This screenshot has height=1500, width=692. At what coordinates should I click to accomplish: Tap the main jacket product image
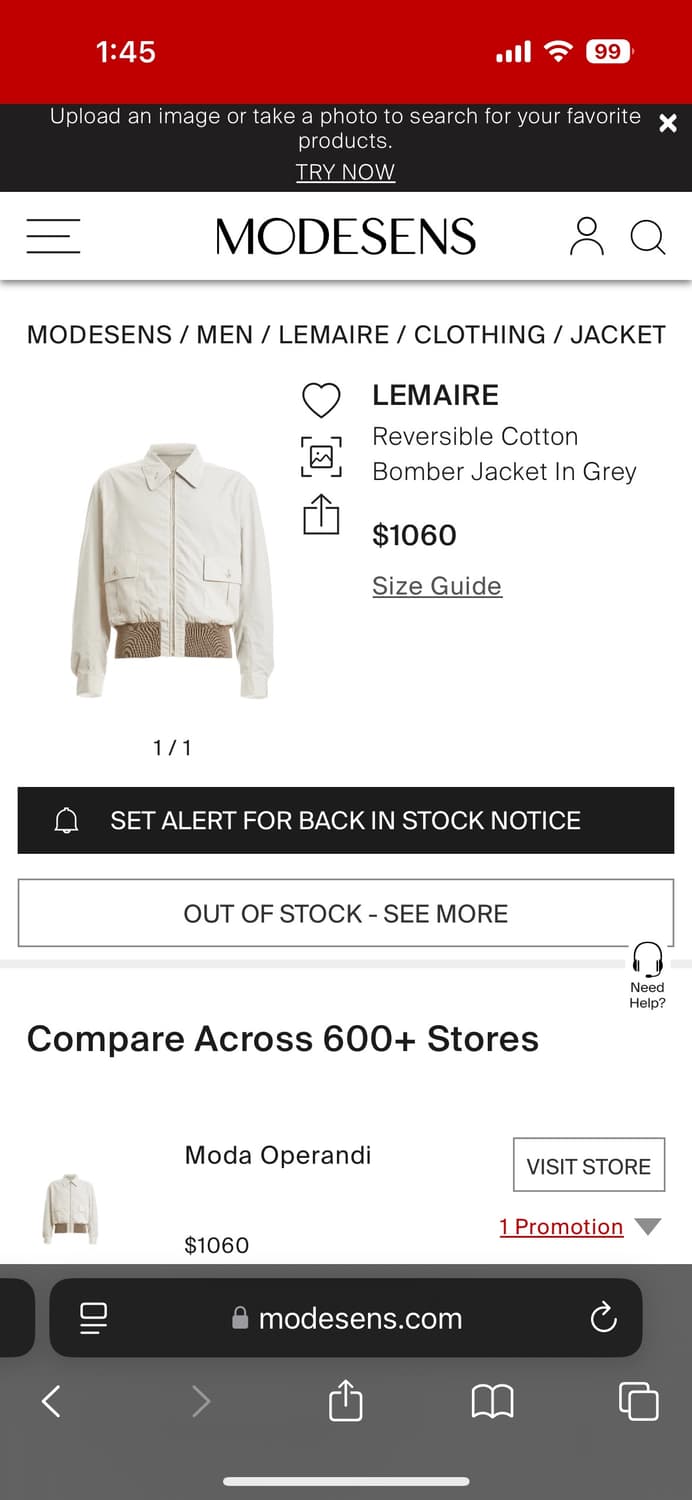point(172,570)
